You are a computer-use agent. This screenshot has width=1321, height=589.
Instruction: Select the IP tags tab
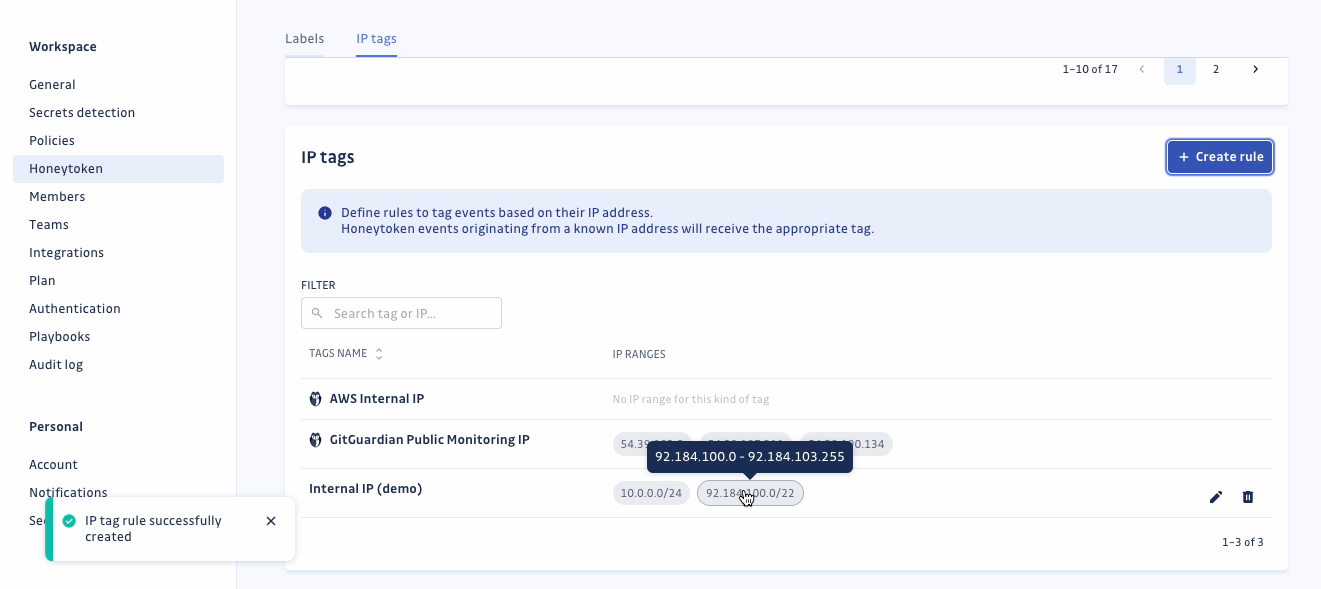[x=376, y=38]
